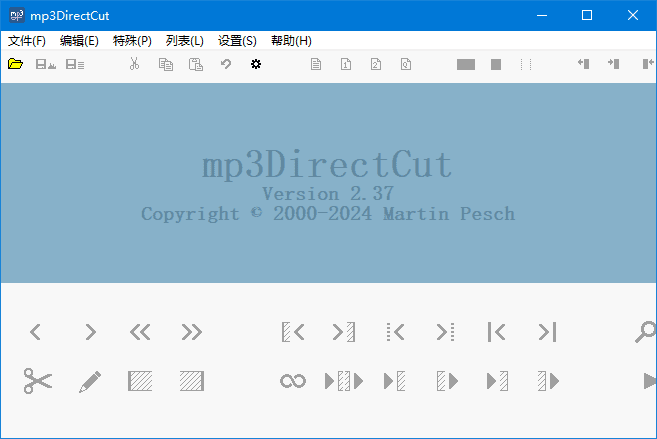Click the open file folder icon
657x439 pixels.
coord(15,64)
